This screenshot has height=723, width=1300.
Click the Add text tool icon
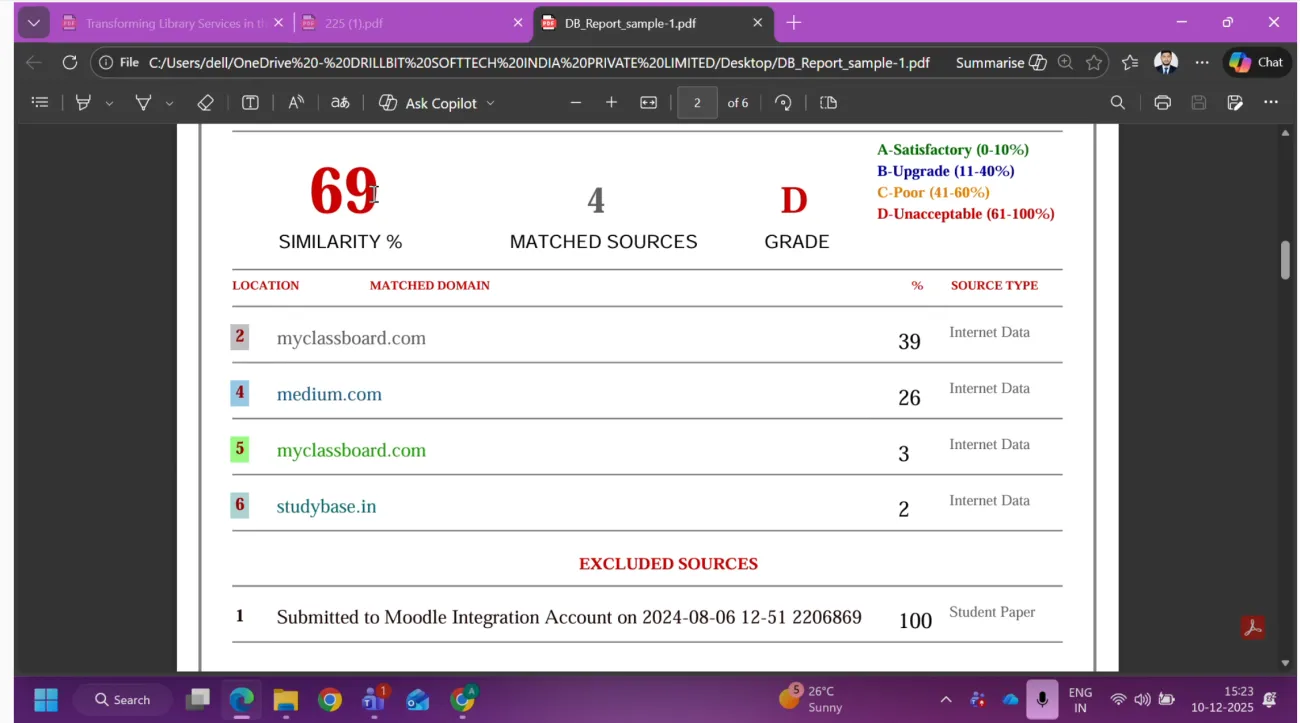(x=250, y=103)
